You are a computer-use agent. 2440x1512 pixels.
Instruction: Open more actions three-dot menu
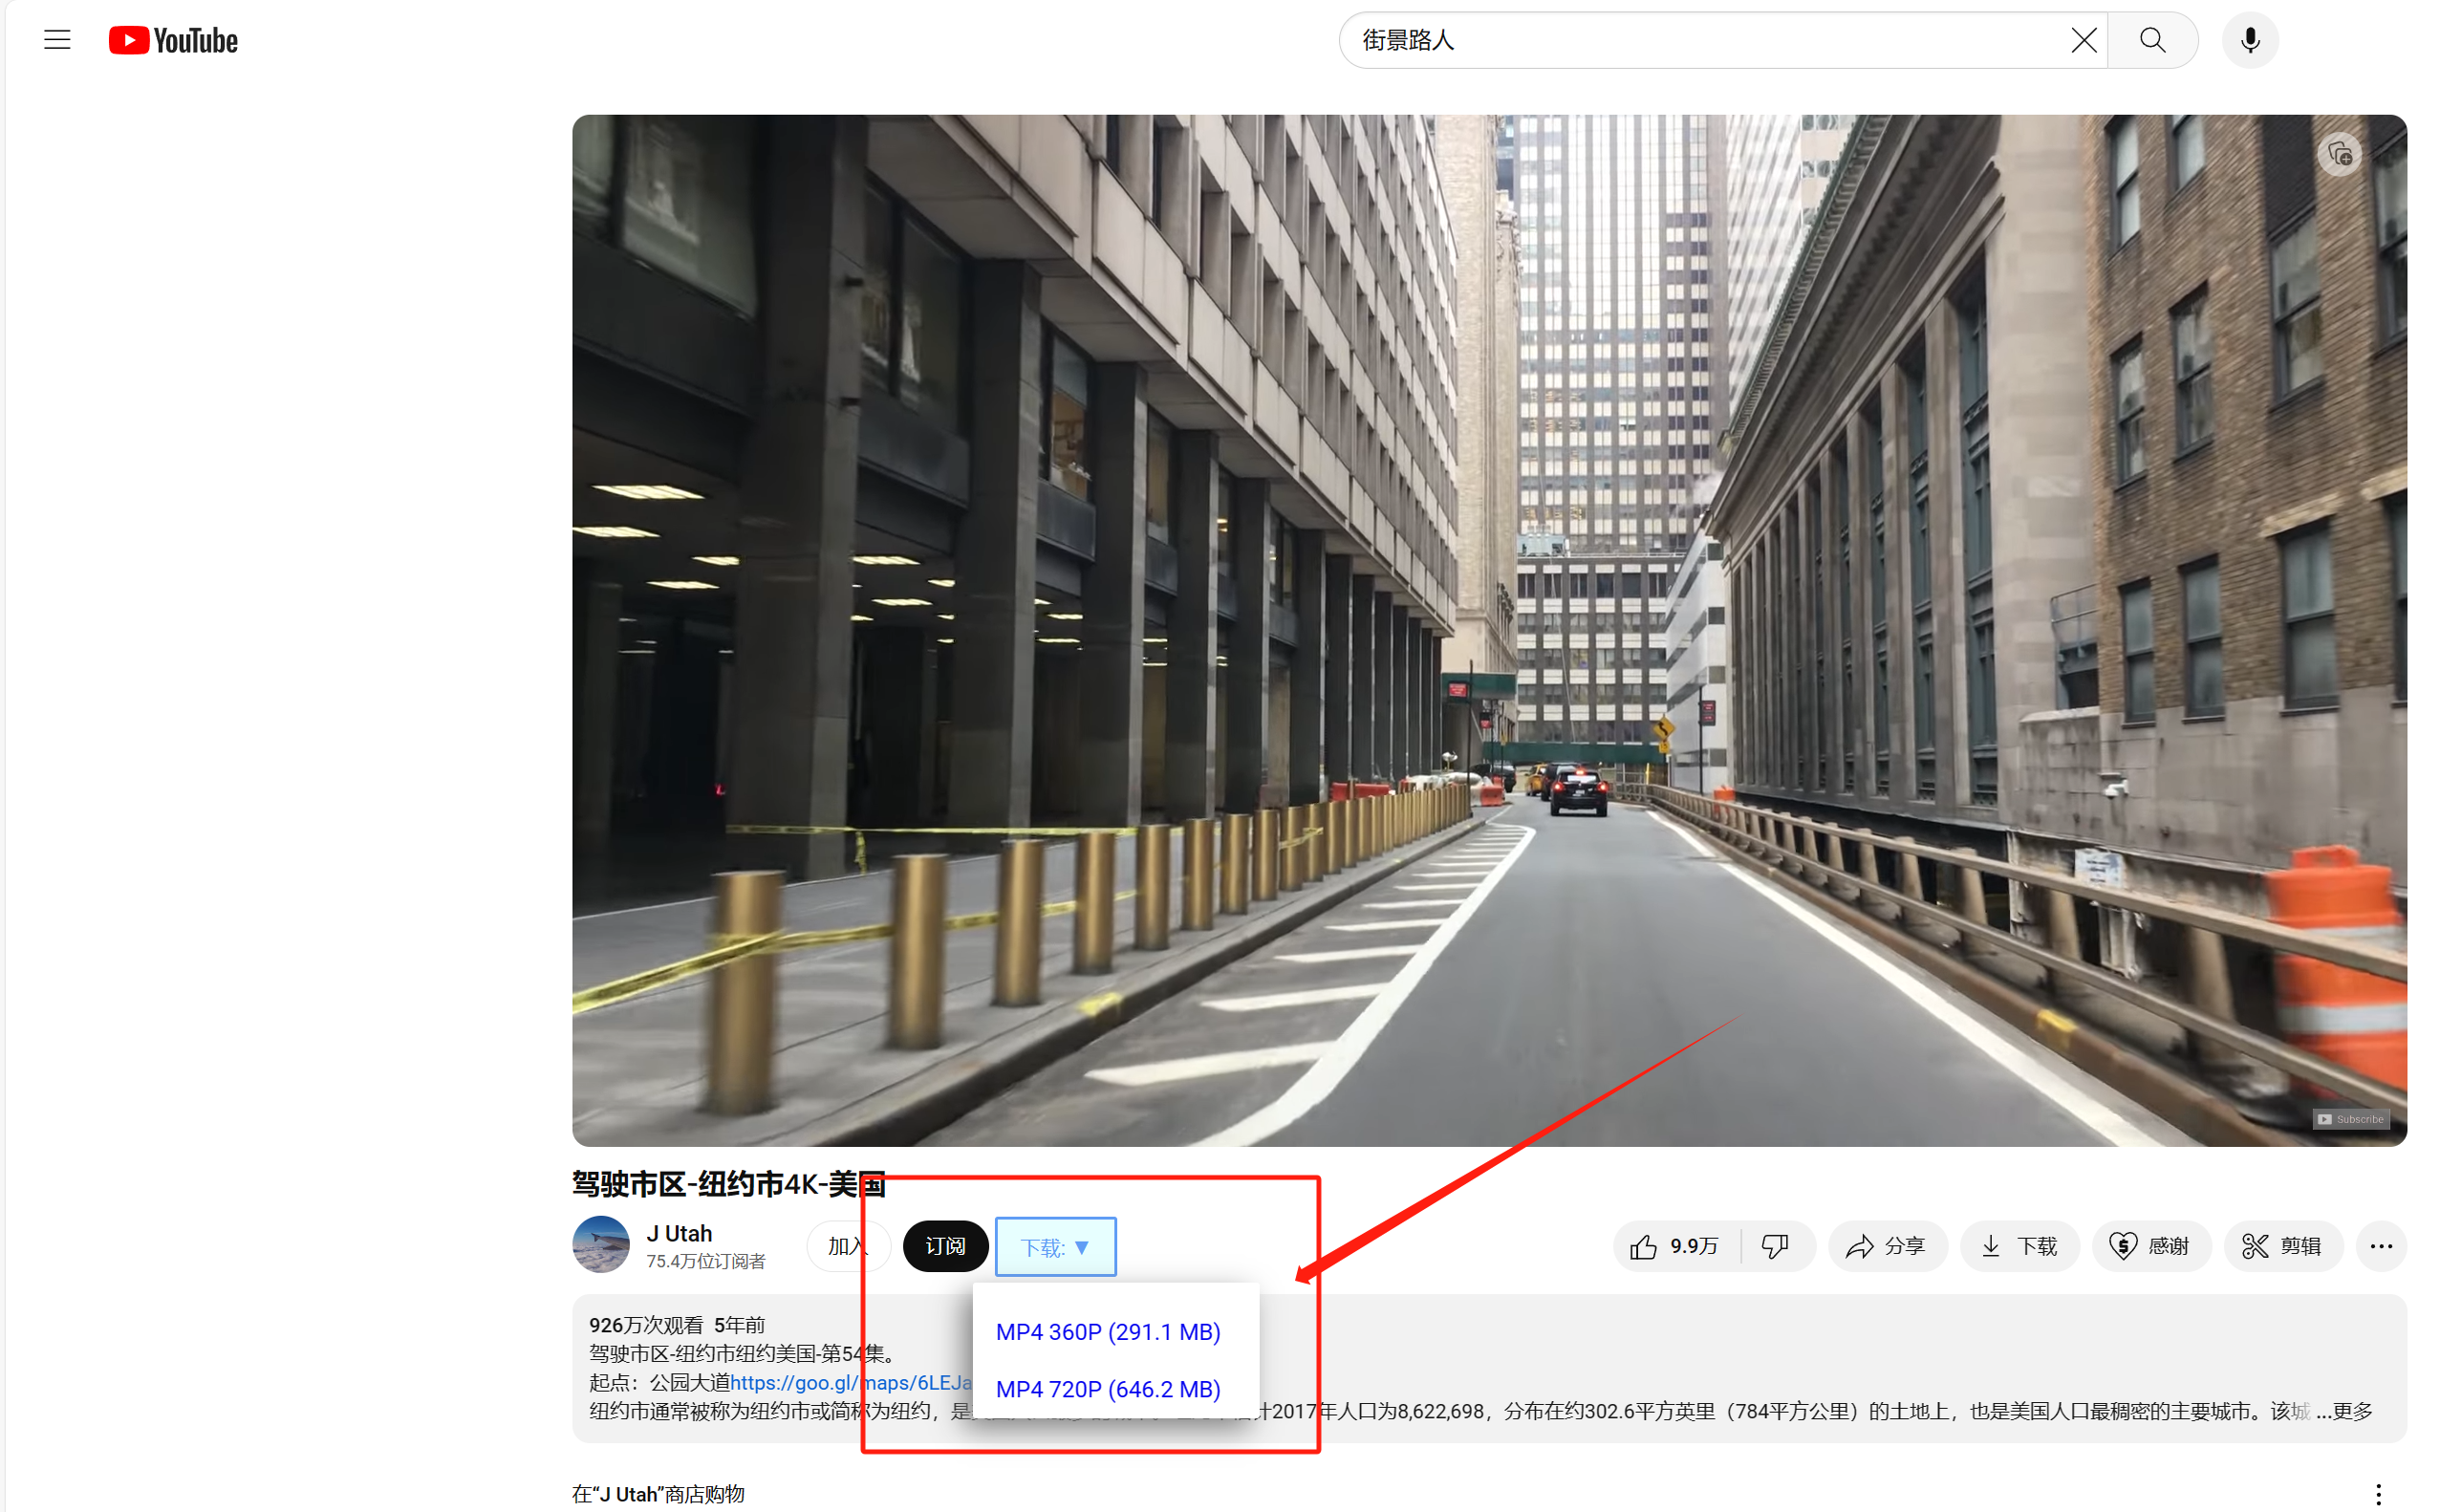point(2381,1246)
